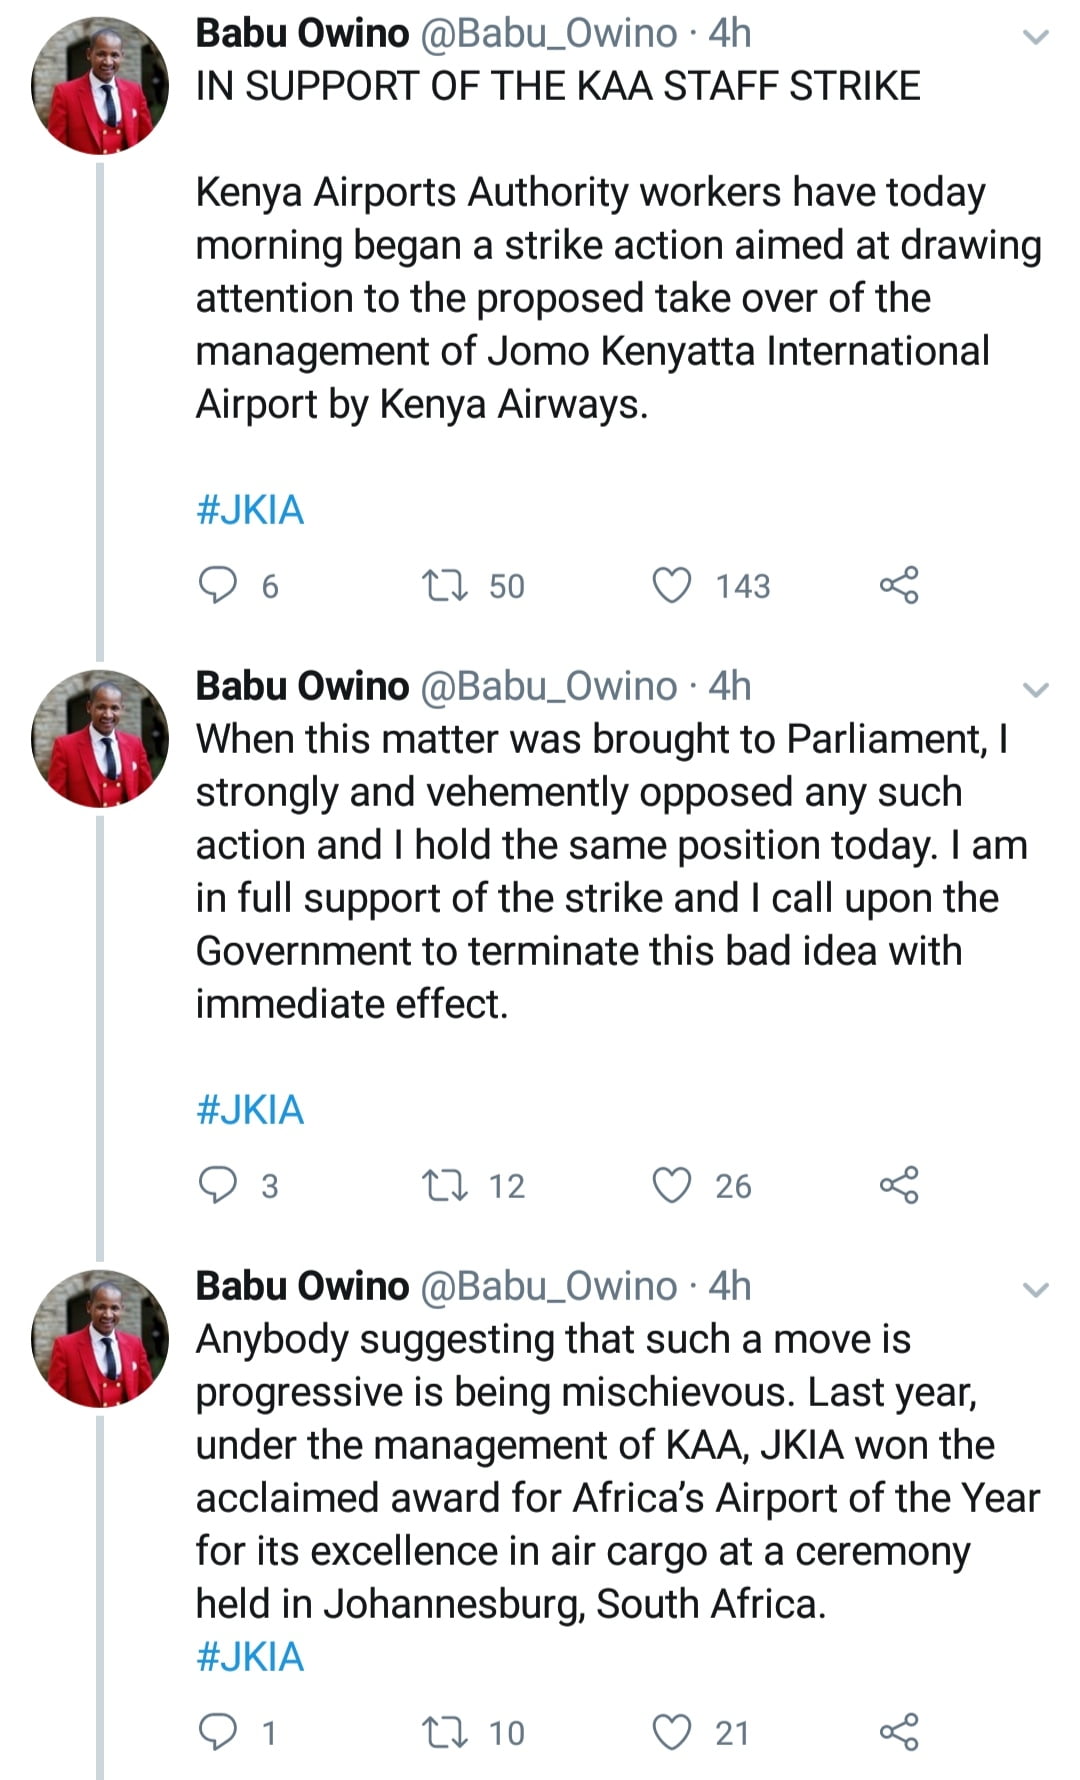The width and height of the screenshot is (1080, 1780).
Task: Share the first Babu Owino tweet
Action: click(x=899, y=585)
